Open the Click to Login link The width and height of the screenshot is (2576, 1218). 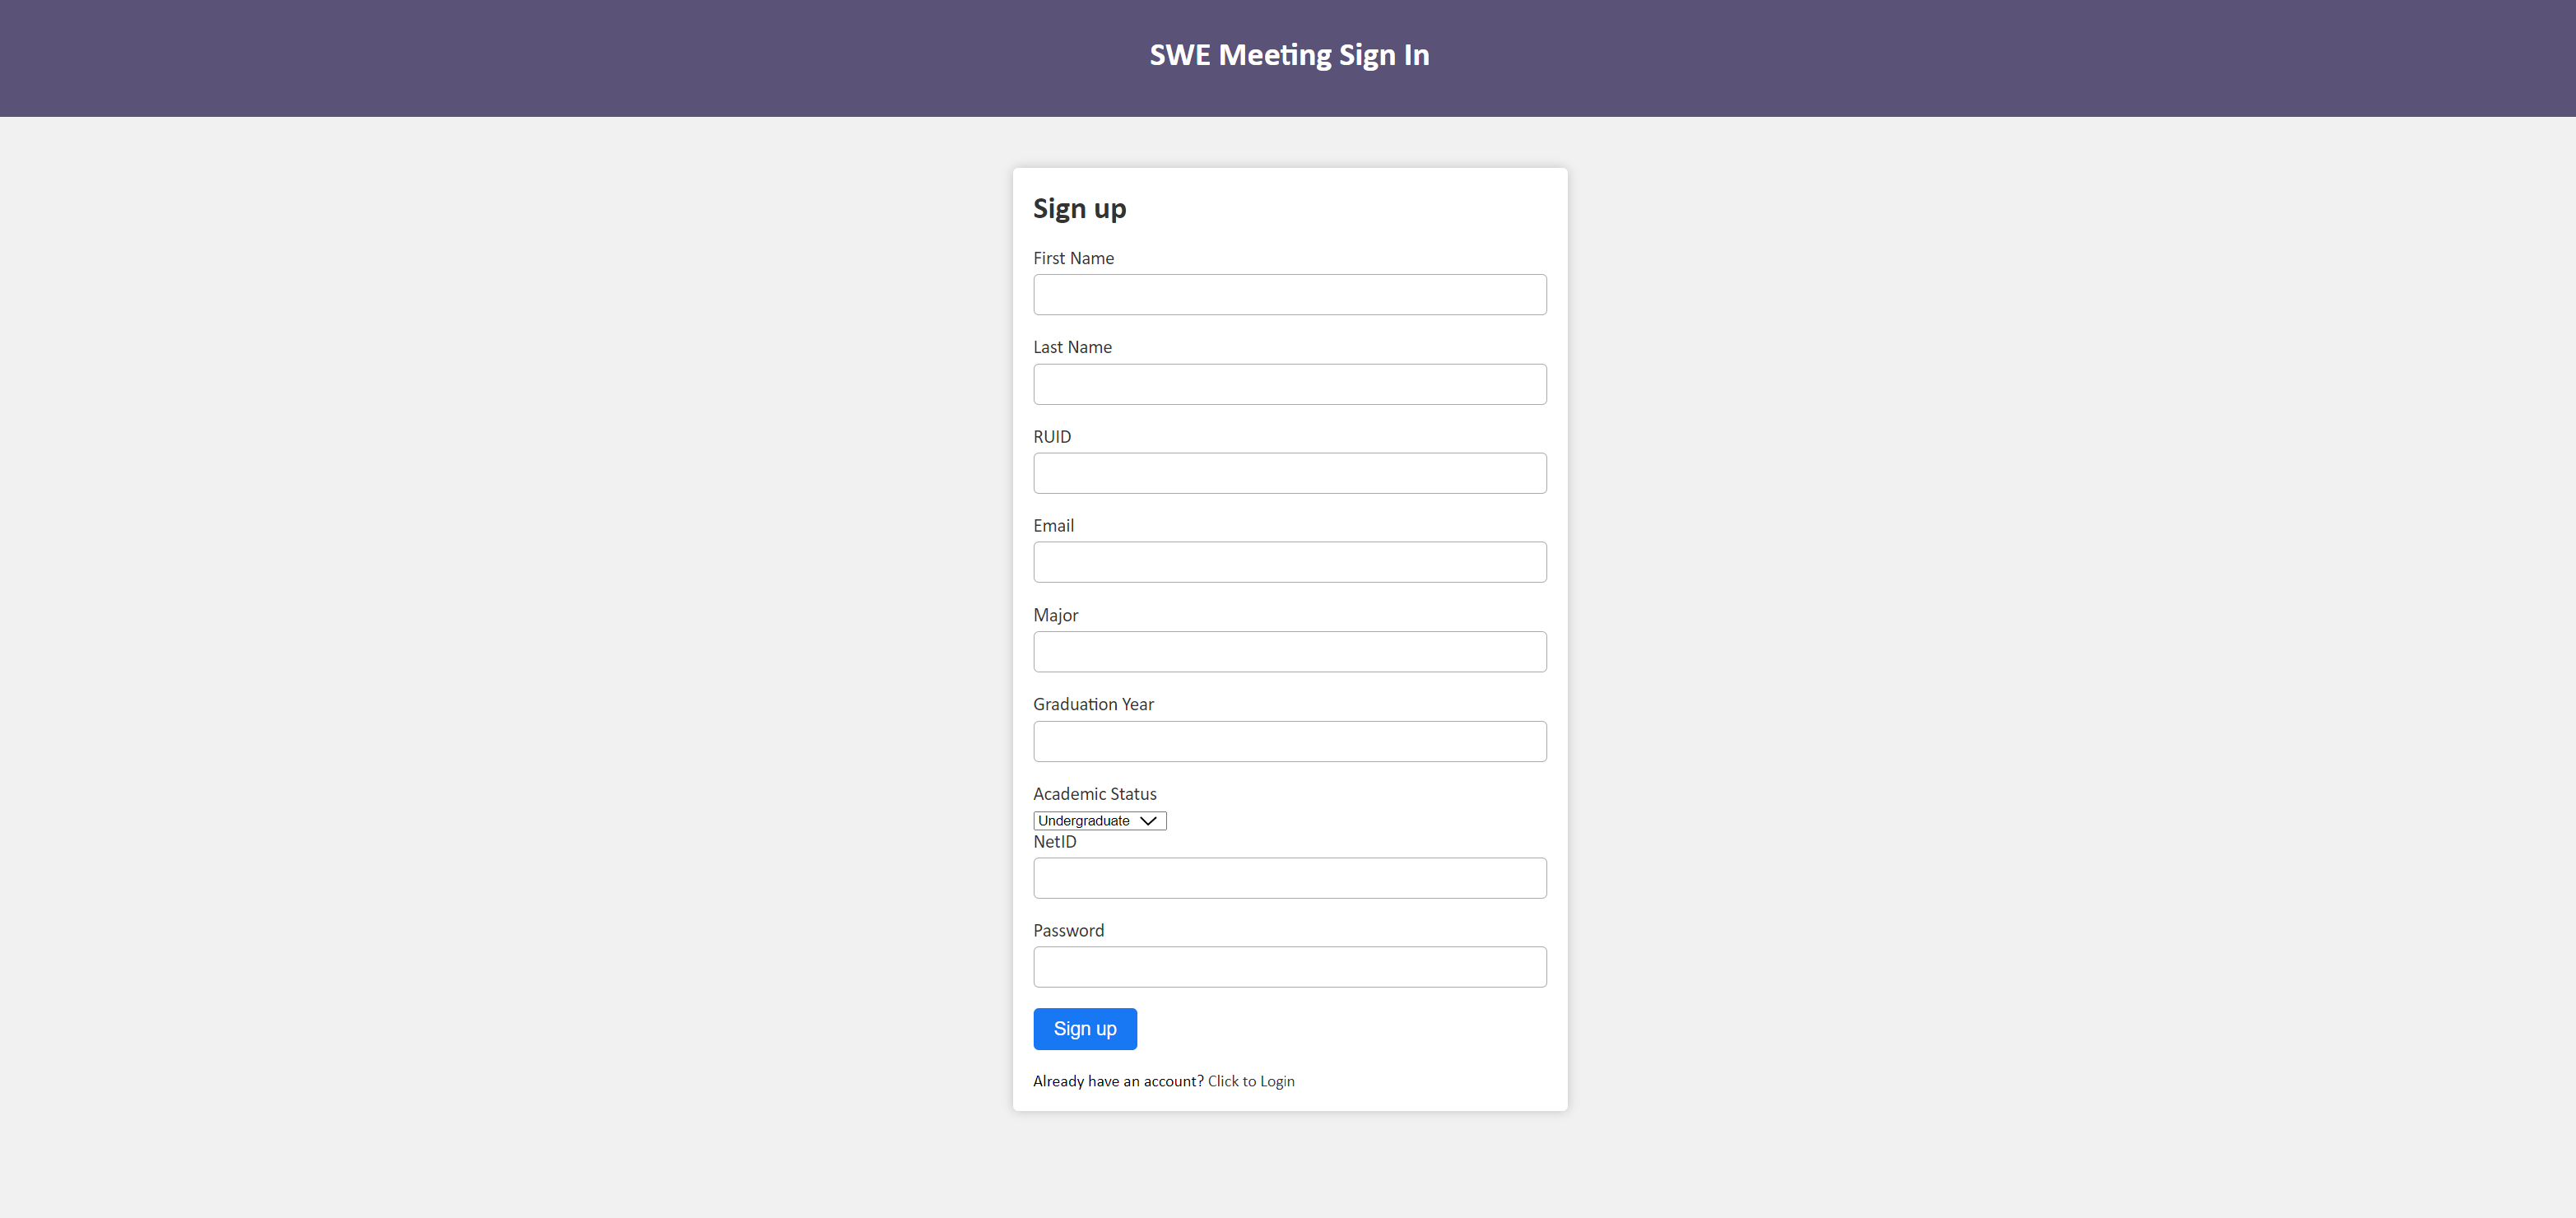[x=1250, y=1081]
